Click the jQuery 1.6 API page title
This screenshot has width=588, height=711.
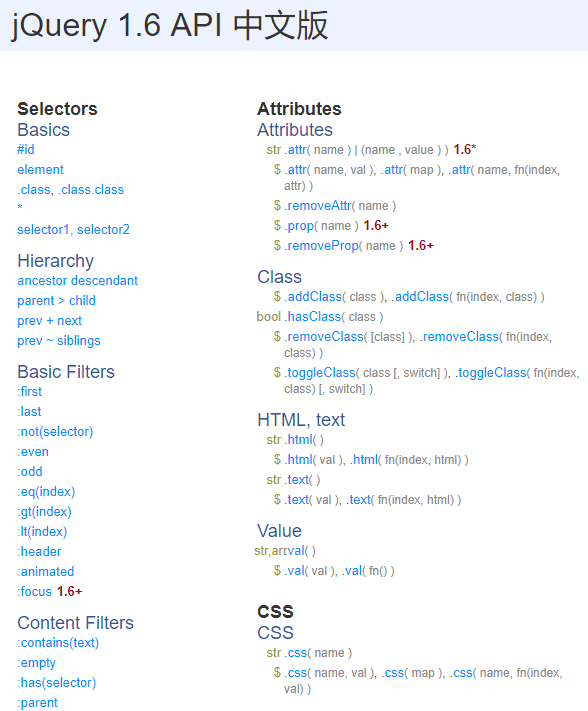[170, 25]
